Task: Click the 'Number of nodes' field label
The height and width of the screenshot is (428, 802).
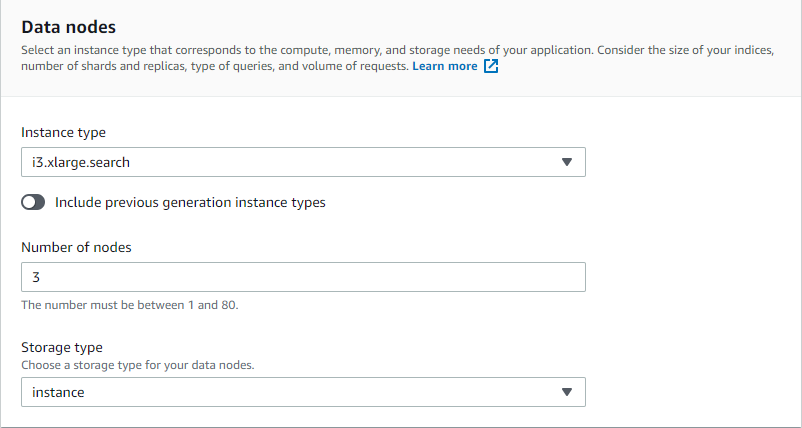Action: pyautogui.click(x=76, y=247)
